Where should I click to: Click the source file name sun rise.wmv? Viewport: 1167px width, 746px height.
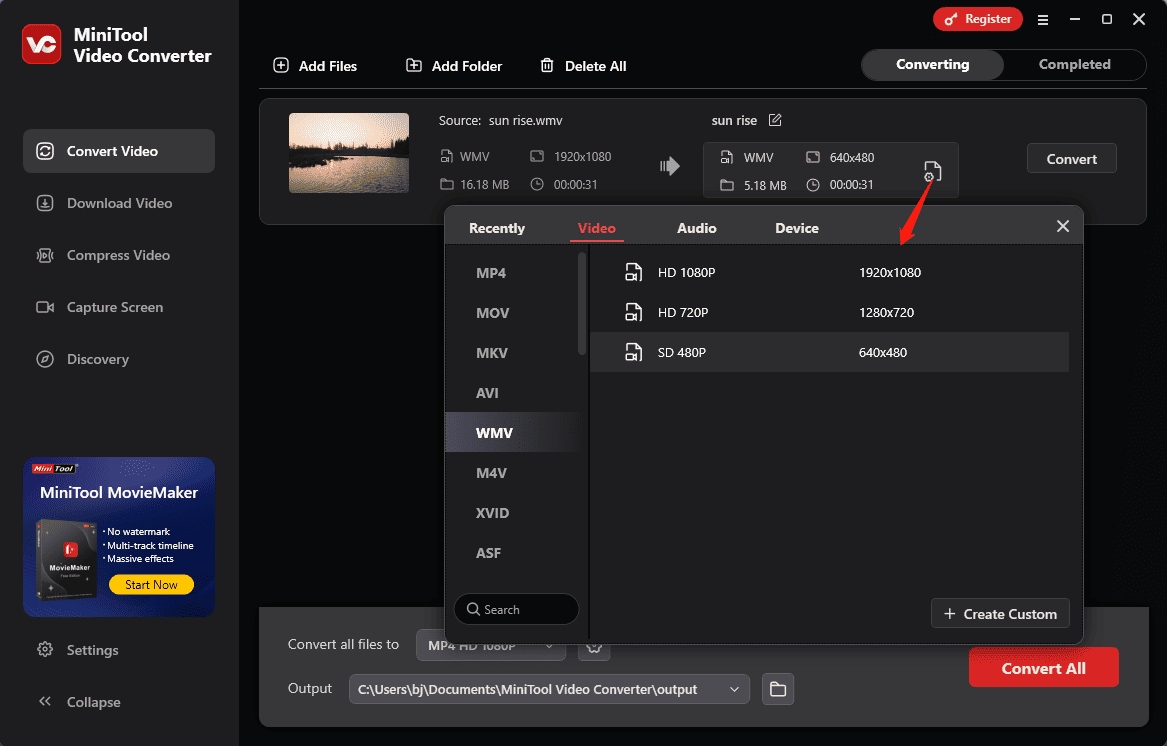pos(525,121)
